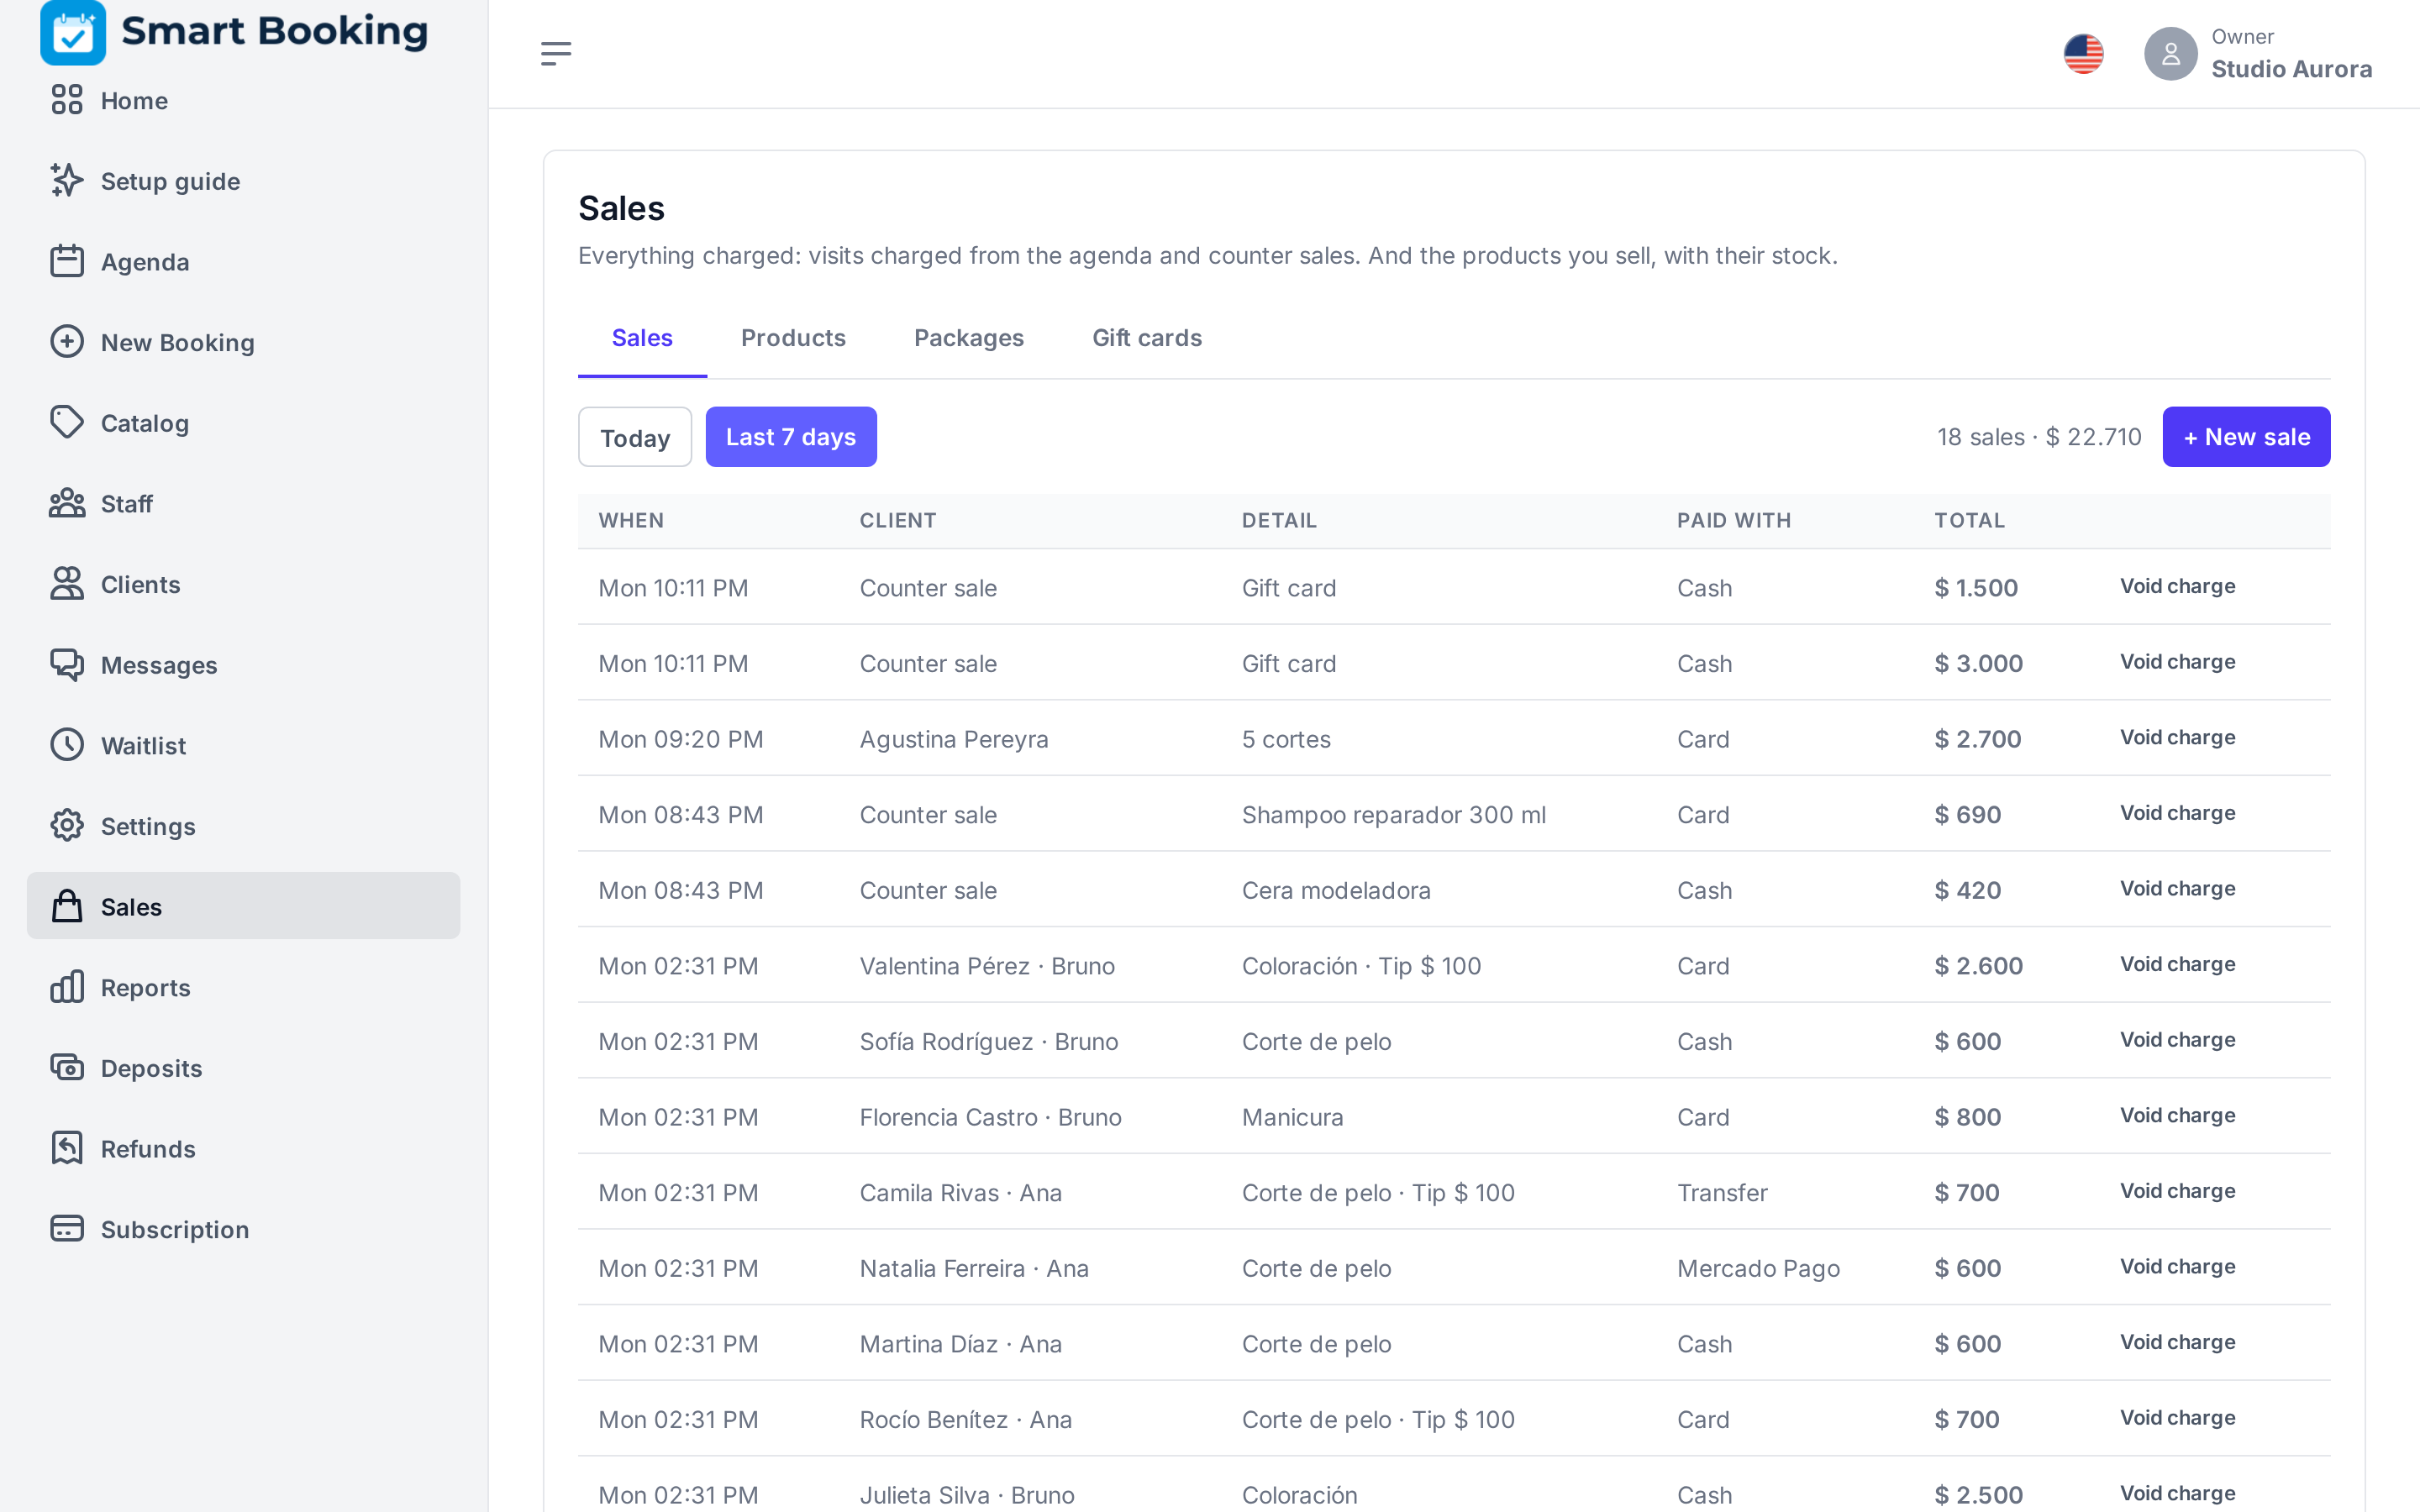The width and height of the screenshot is (2420, 1512).
Task: Click the Florencia Castro · Bruno client cell
Action: point(990,1117)
